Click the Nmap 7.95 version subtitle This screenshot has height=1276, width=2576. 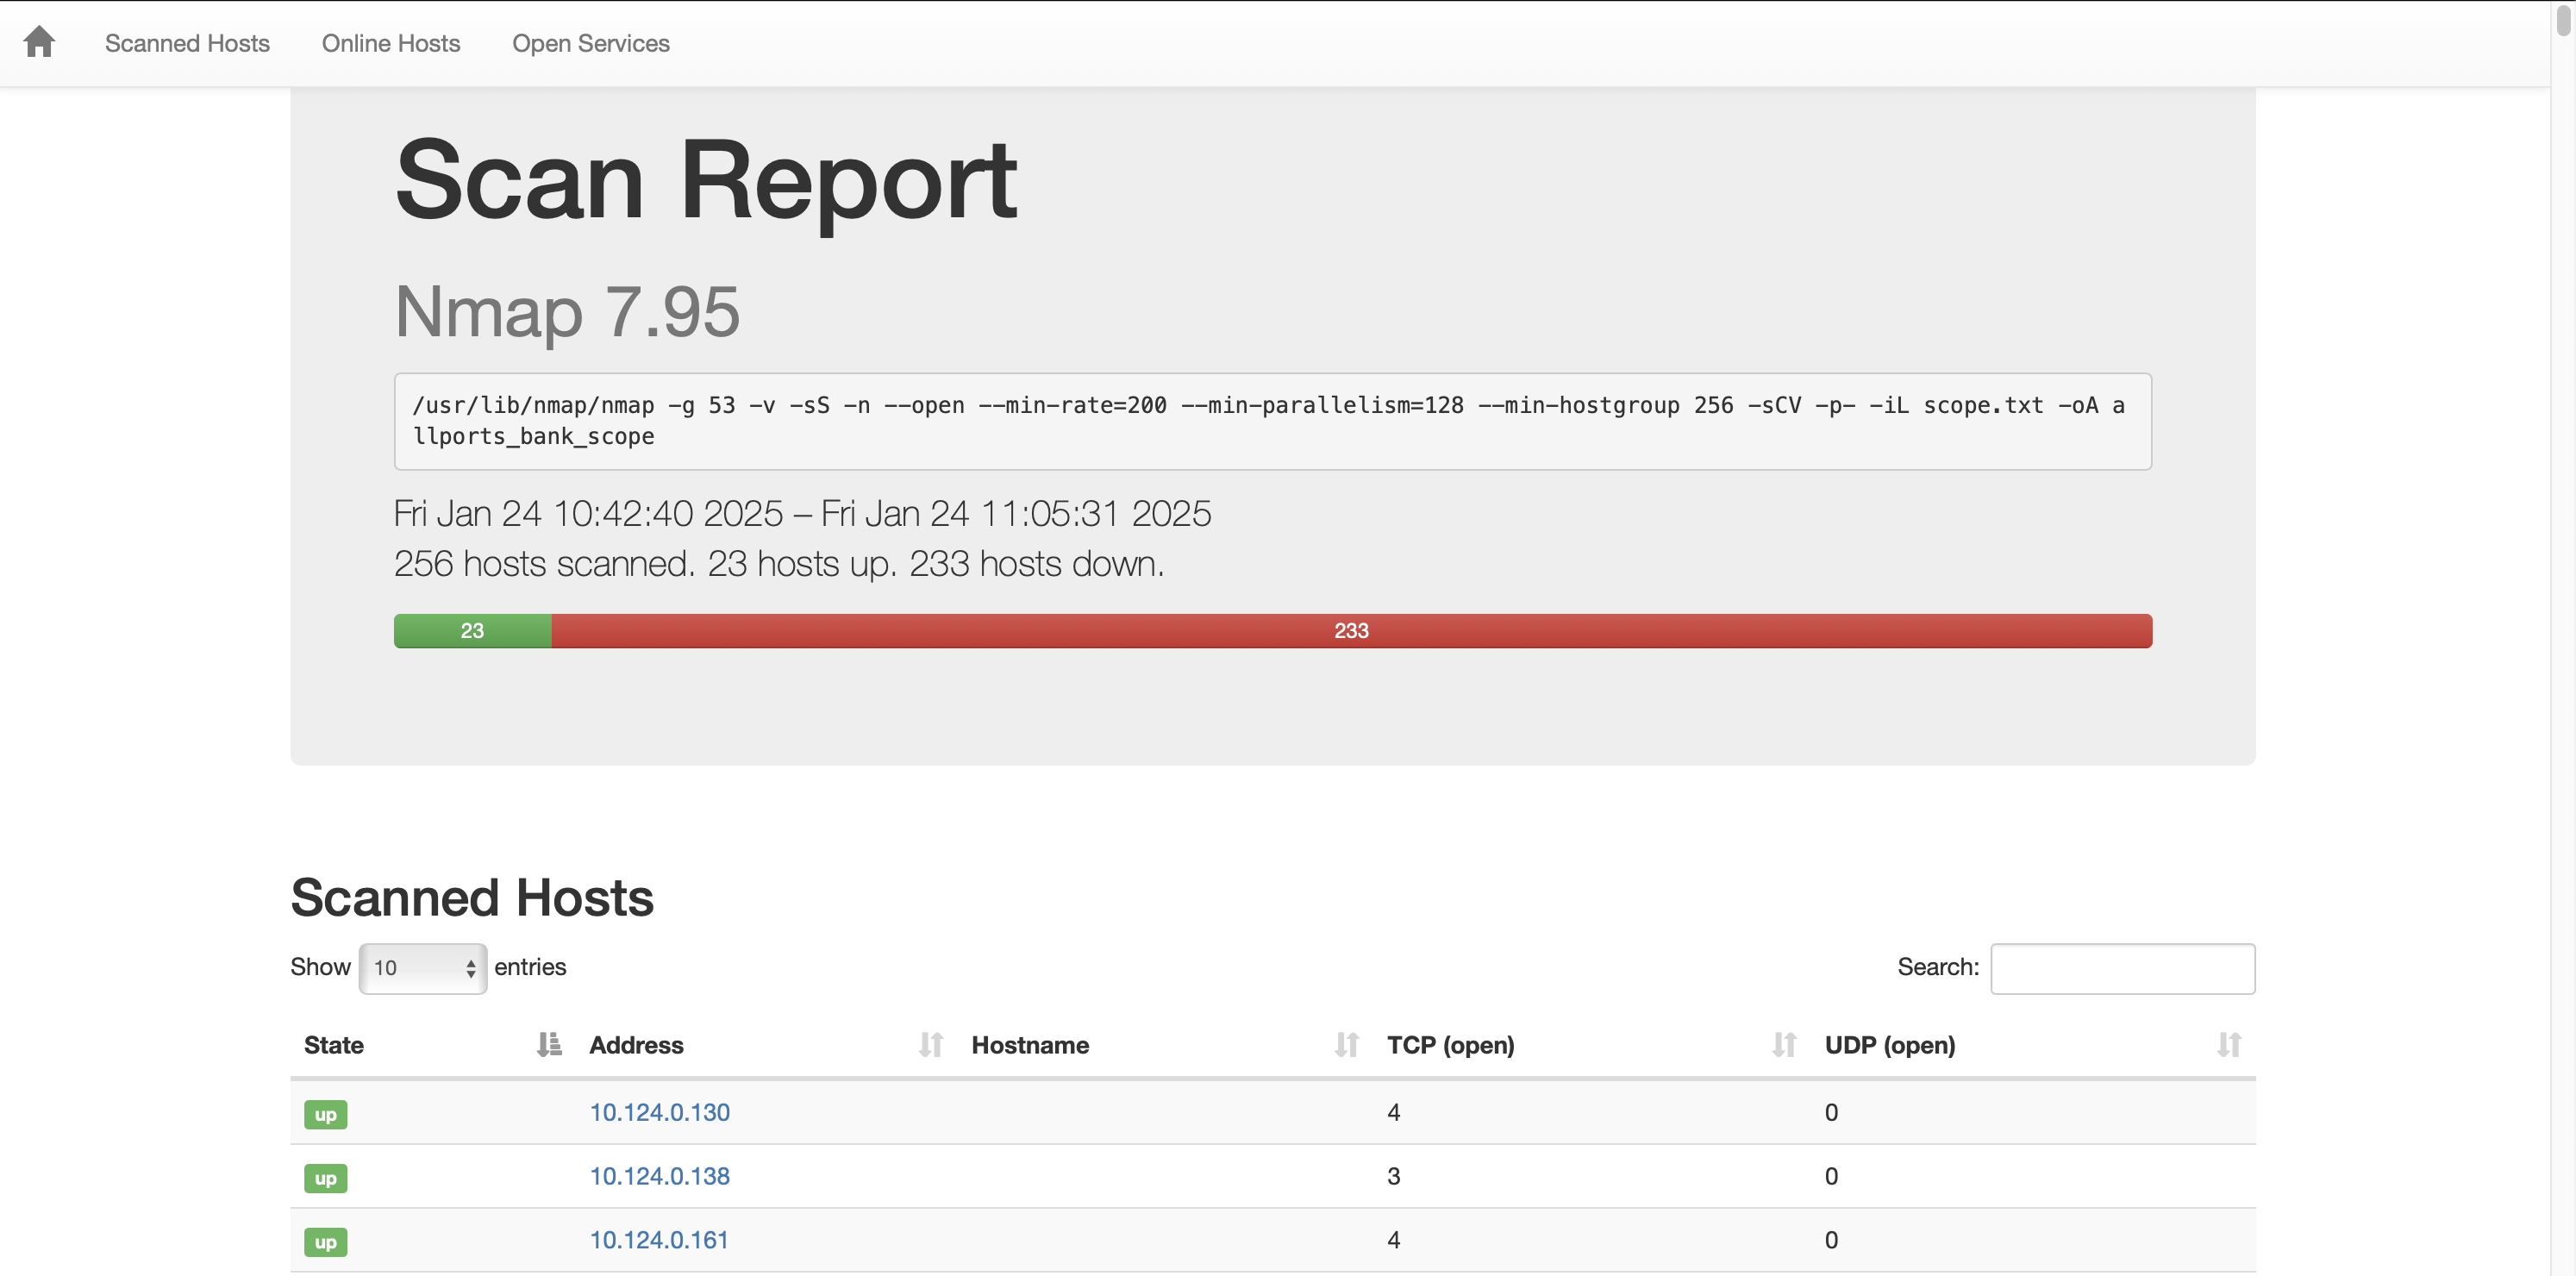[567, 312]
